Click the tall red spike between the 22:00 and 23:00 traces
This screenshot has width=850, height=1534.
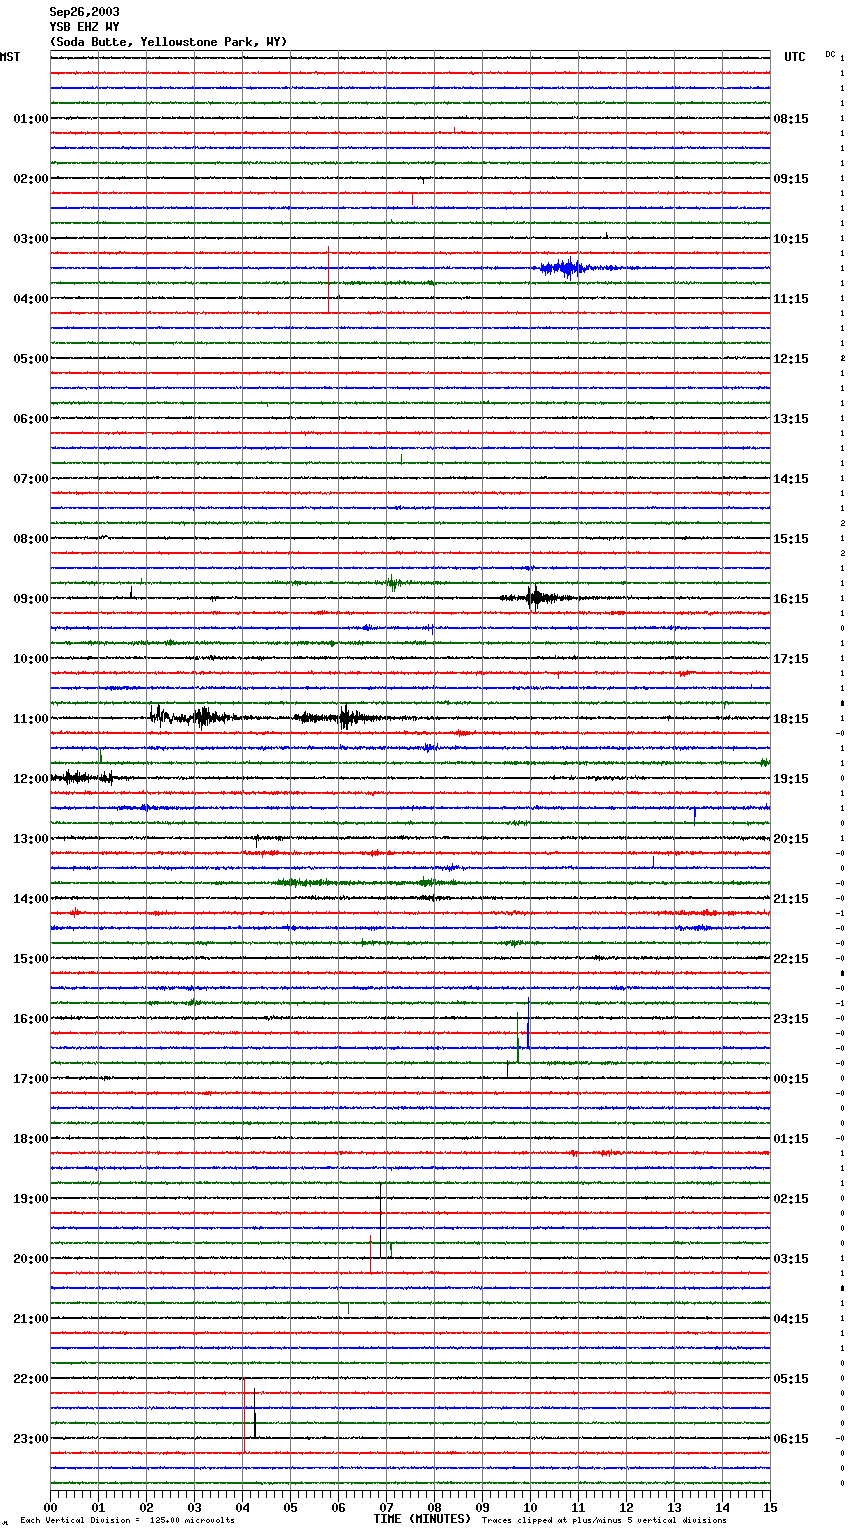[244, 1415]
